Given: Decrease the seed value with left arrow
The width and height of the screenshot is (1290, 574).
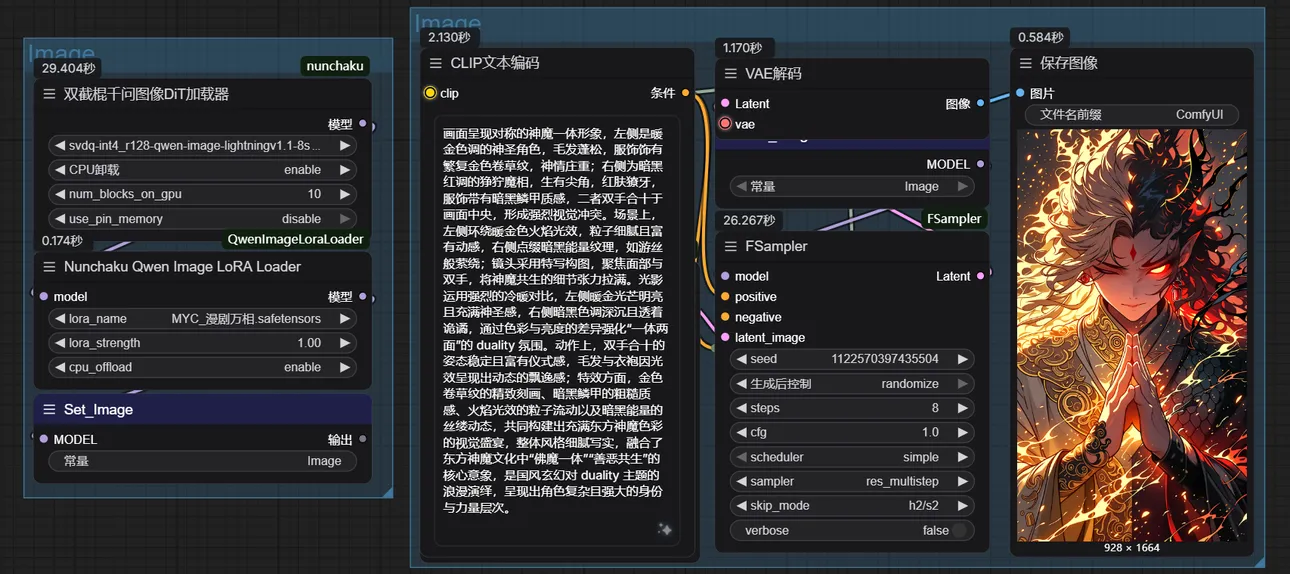Looking at the screenshot, I should coord(741,359).
